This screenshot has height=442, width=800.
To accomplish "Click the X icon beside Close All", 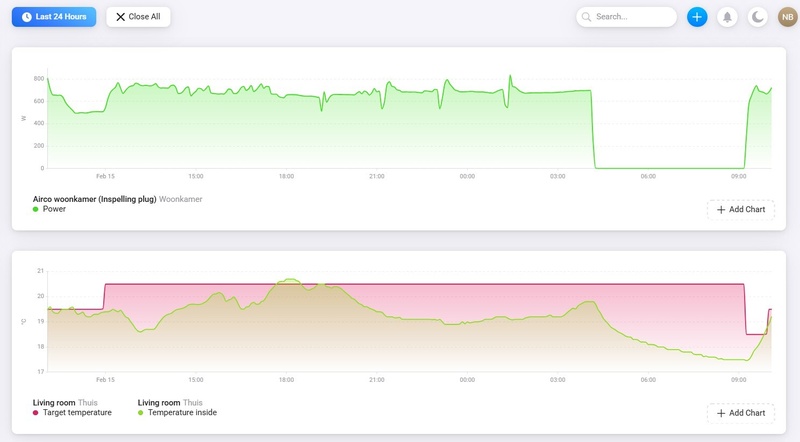I will pos(121,17).
